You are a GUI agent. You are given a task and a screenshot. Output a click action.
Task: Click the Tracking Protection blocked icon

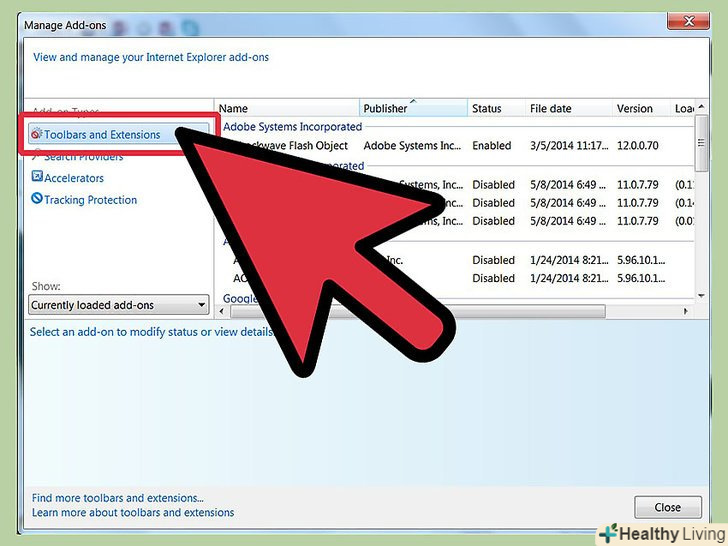[37, 198]
